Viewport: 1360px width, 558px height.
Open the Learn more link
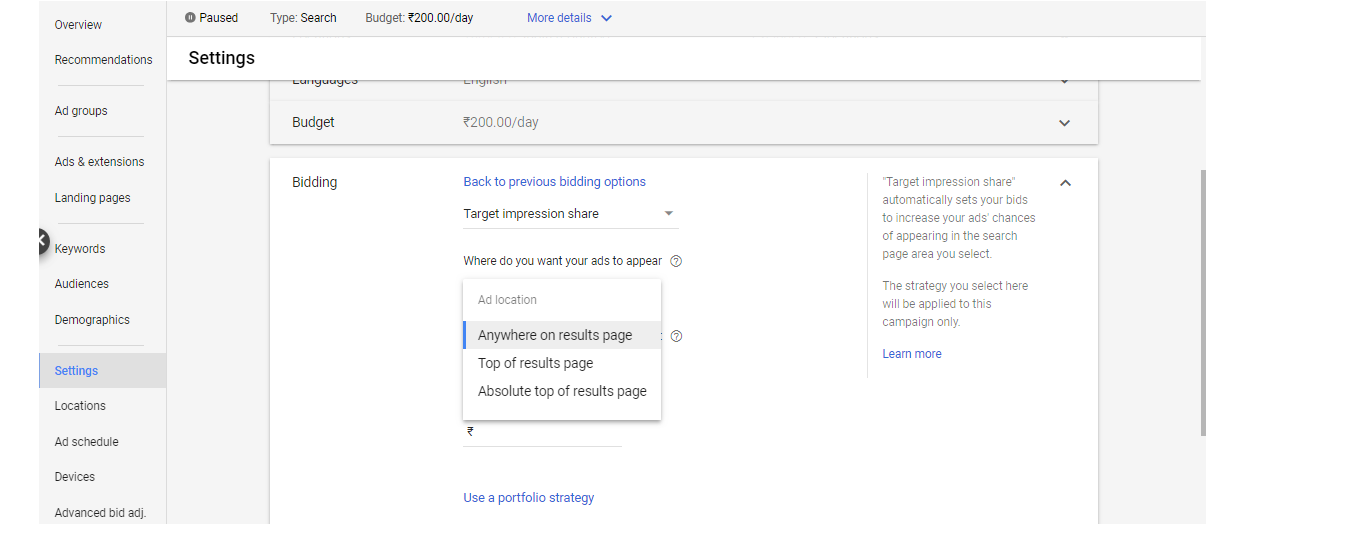click(911, 354)
